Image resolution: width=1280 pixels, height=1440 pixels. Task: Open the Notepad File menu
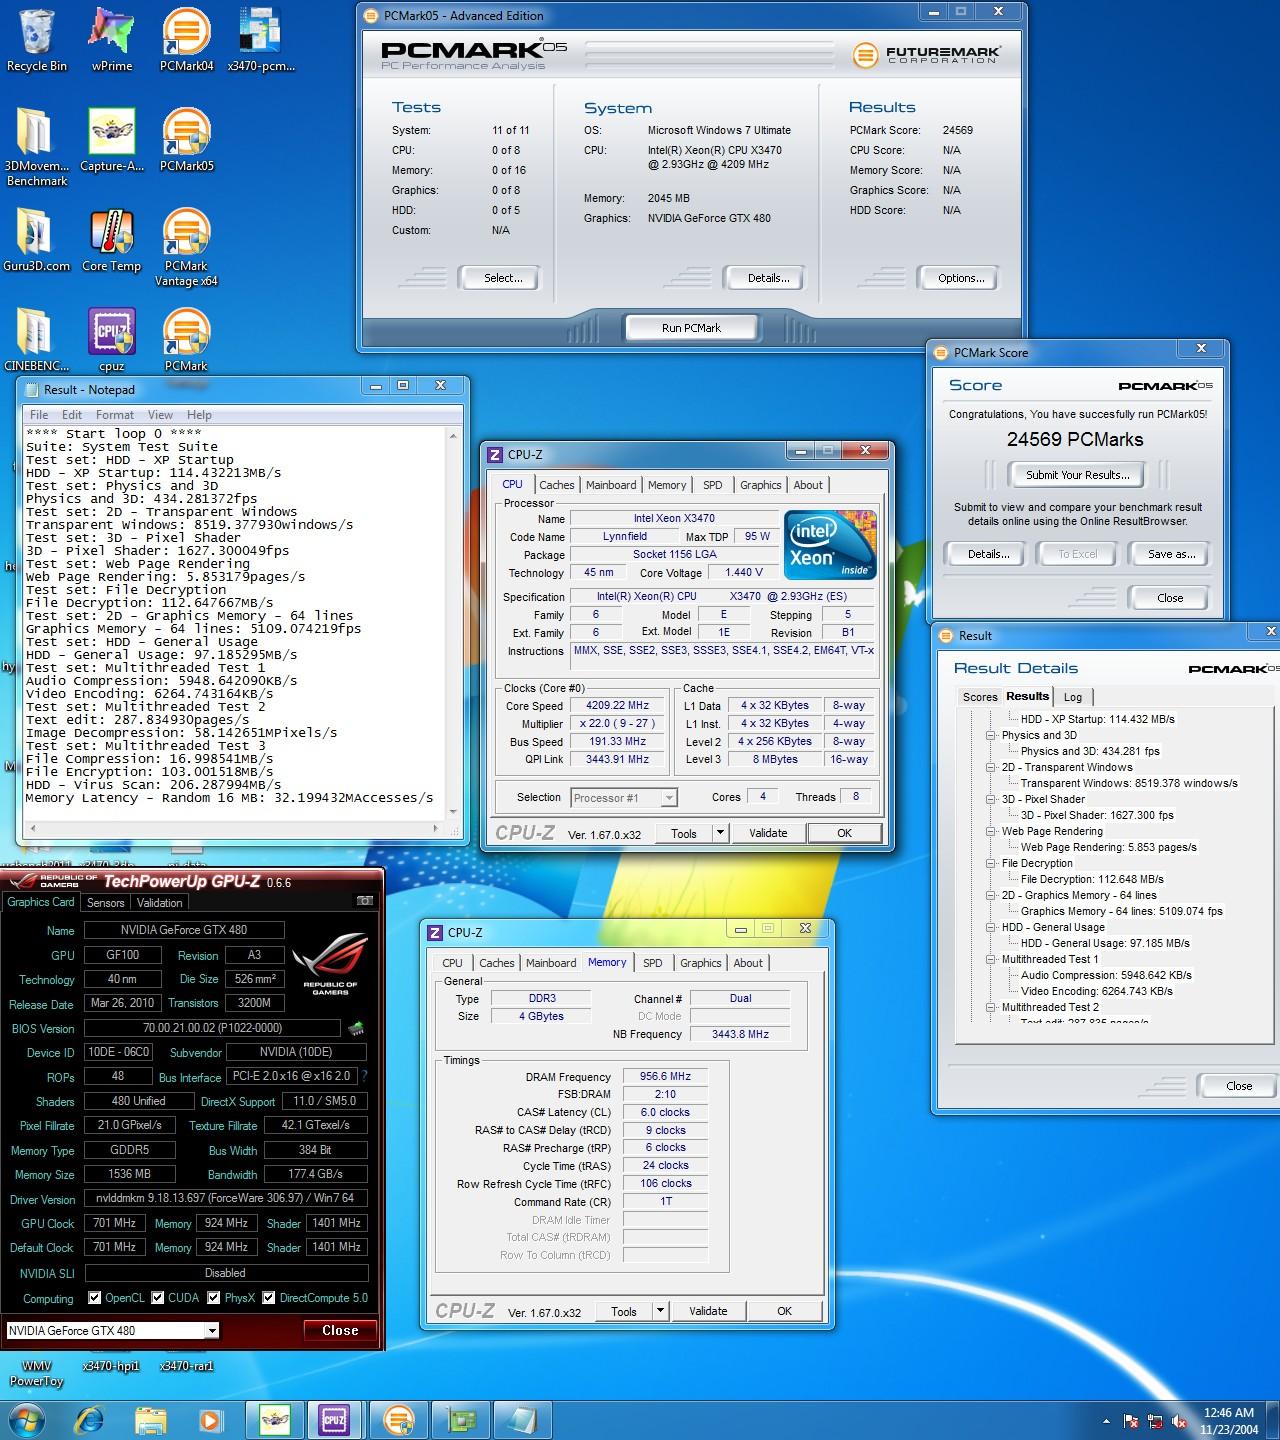(39, 414)
